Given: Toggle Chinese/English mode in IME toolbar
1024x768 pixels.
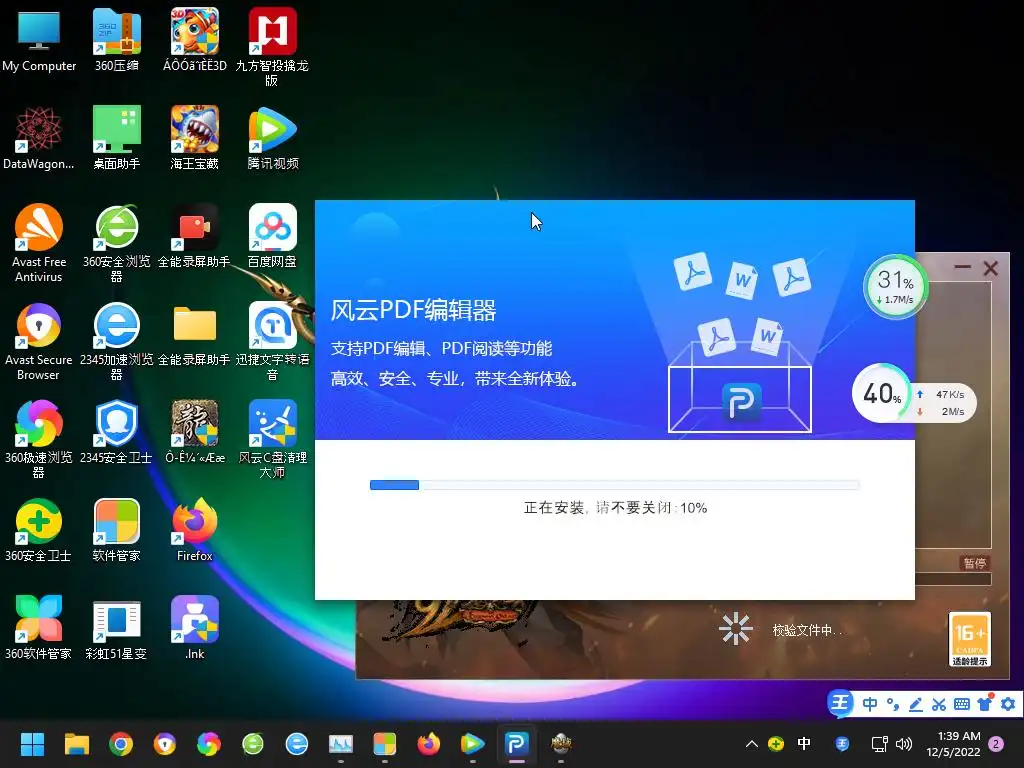Looking at the screenshot, I should pos(870,704).
